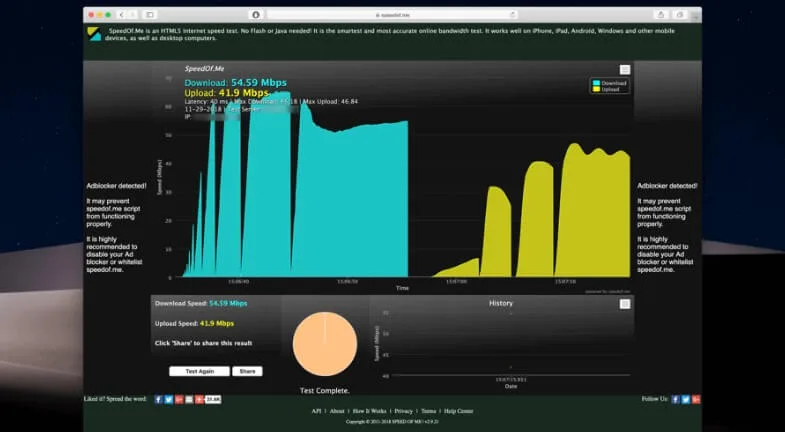The width and height of the screenshot is (785, 432).
Task: Click the cyan download area in chart
Action: pyautogui.click(x=350, y=200)
